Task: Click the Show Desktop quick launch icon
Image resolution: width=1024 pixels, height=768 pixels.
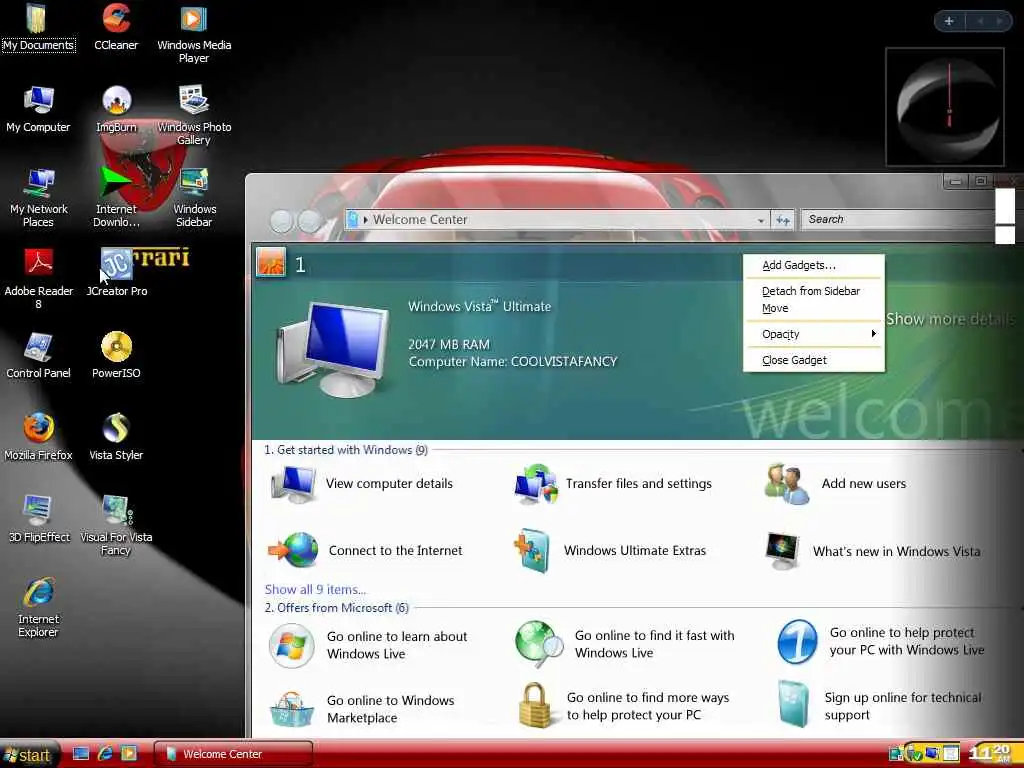Action: (x=81, y=754)
